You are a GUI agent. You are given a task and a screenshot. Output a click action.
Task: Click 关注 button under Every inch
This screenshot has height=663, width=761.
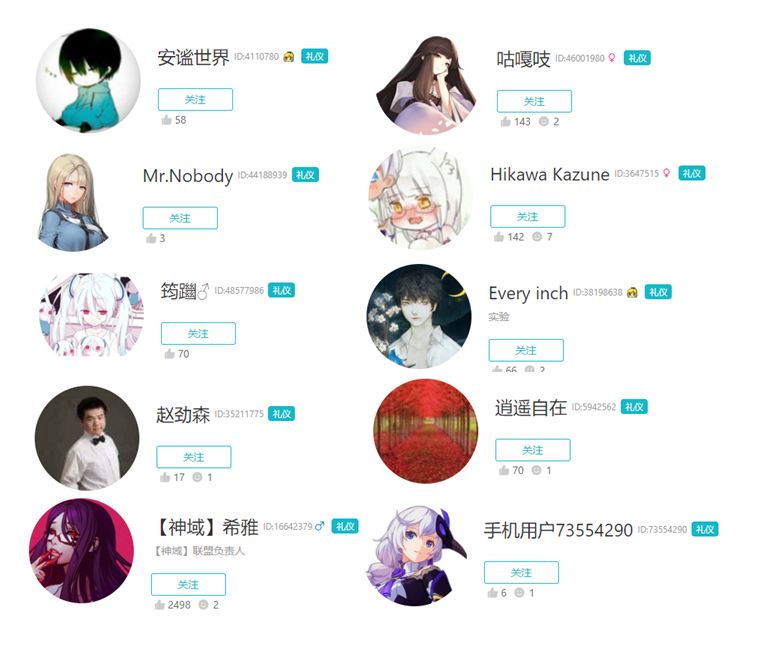click(526, 350)
